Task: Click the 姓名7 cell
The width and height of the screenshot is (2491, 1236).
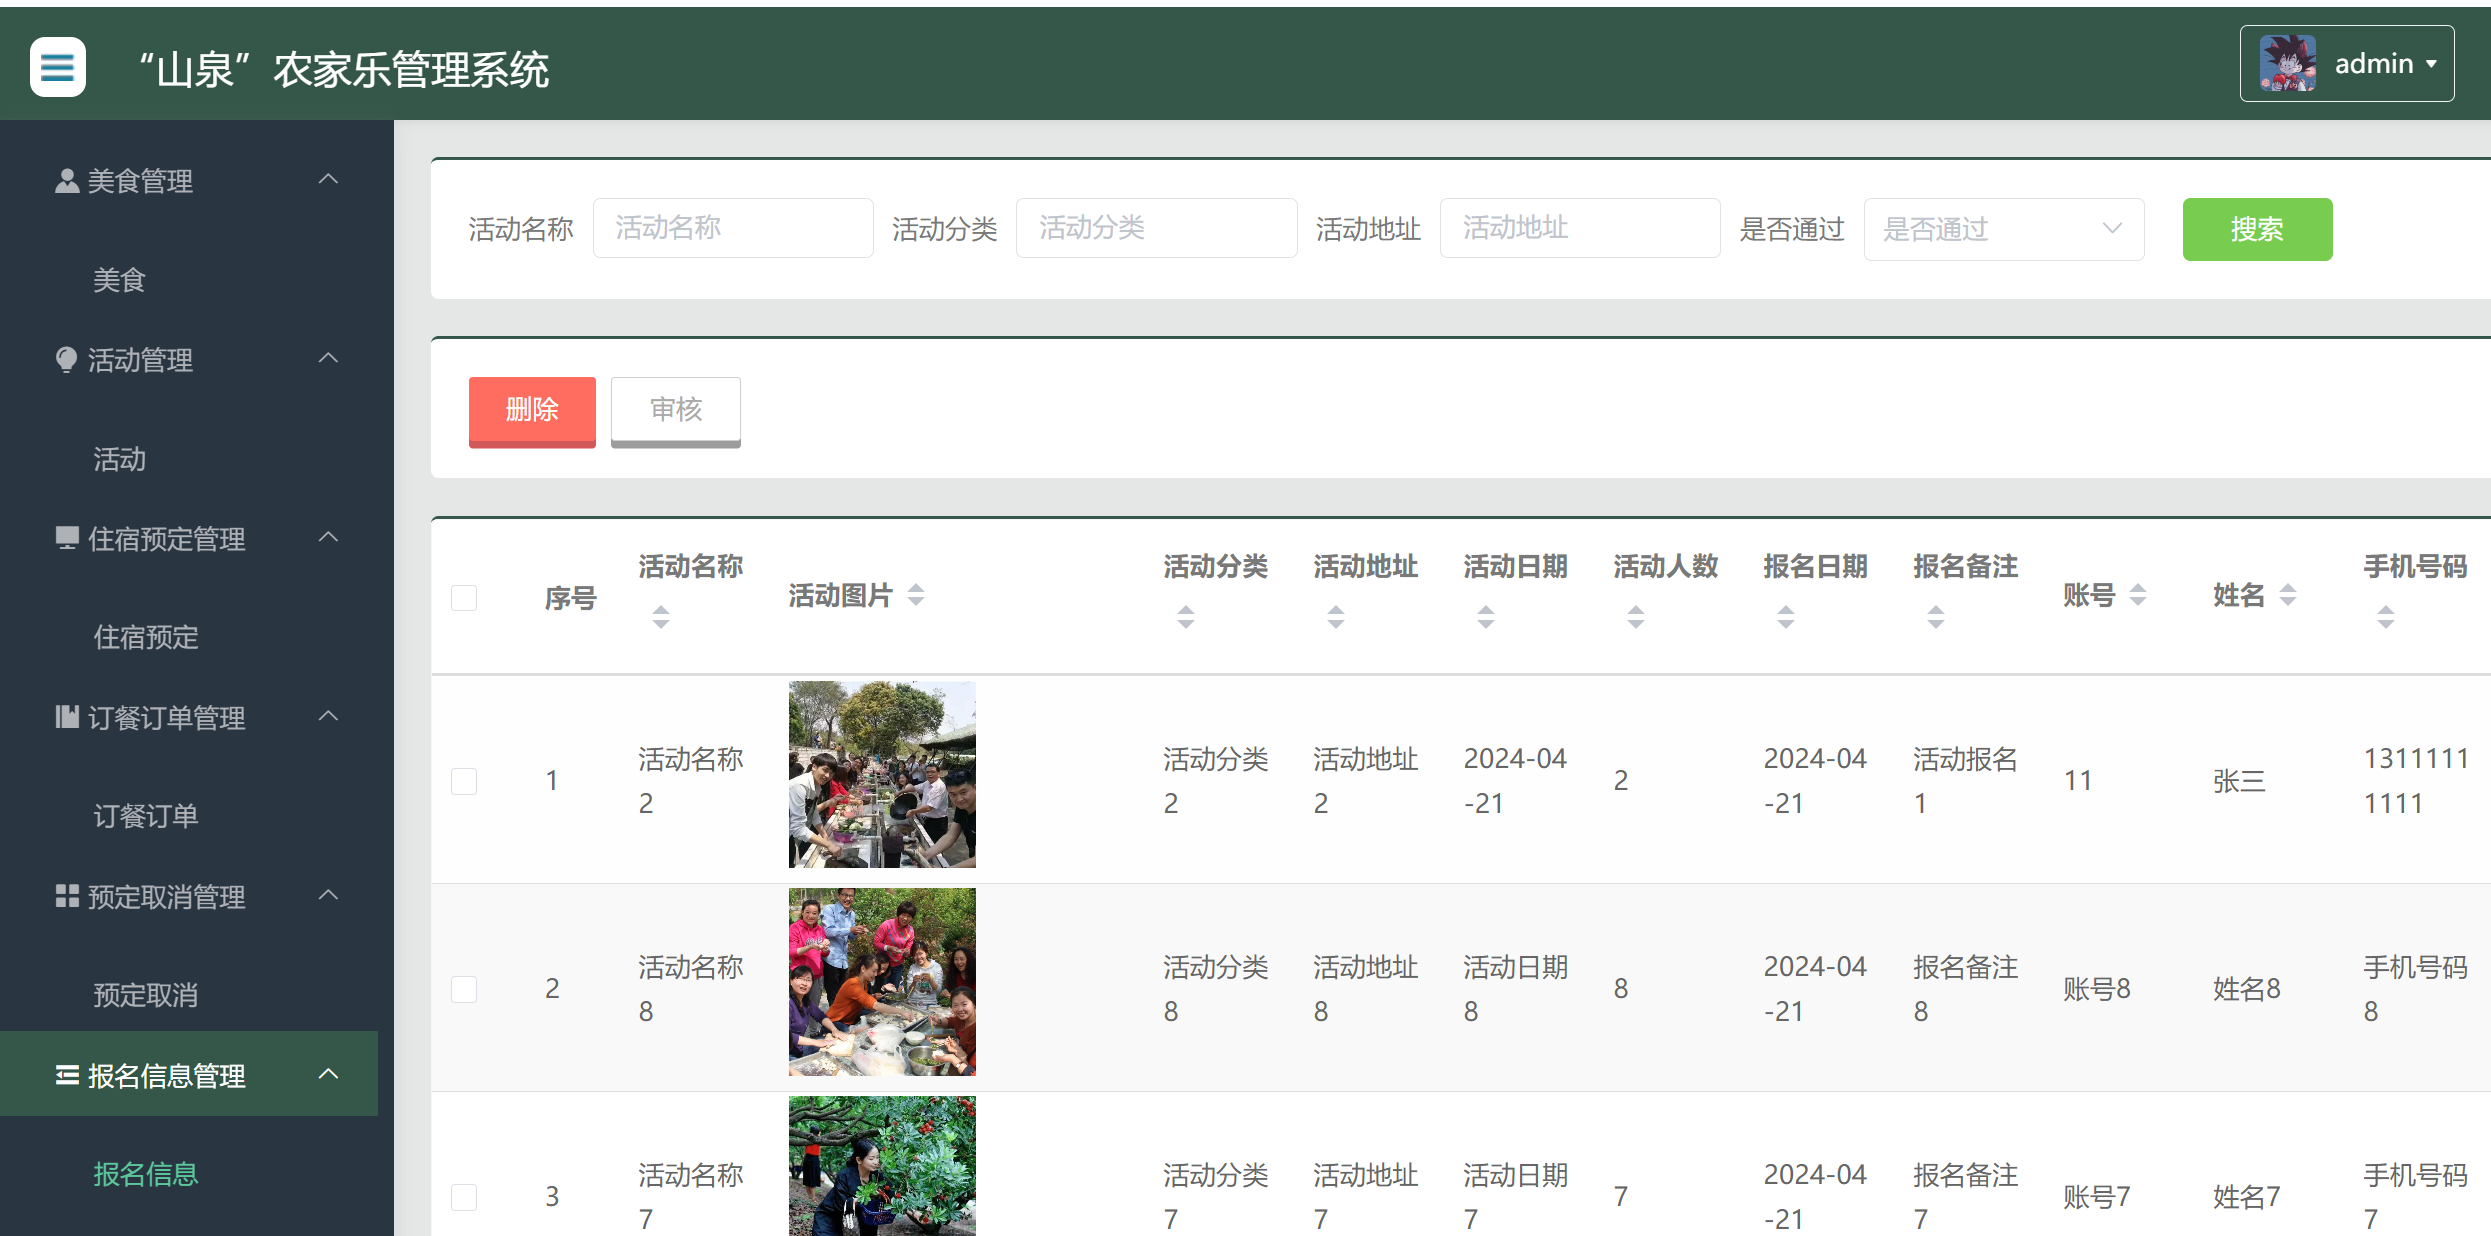Action: tap(2247, 1197)
